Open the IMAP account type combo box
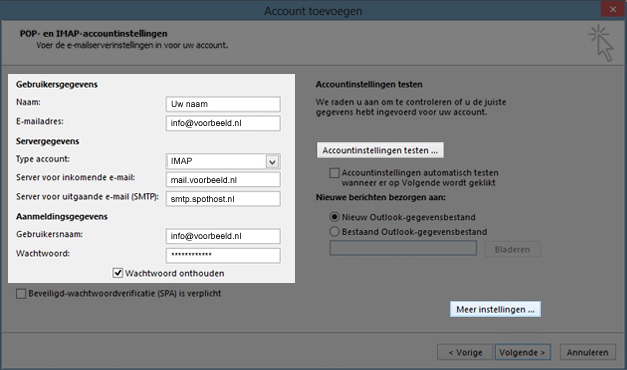 pyautogui.click(x=223, y=161)
